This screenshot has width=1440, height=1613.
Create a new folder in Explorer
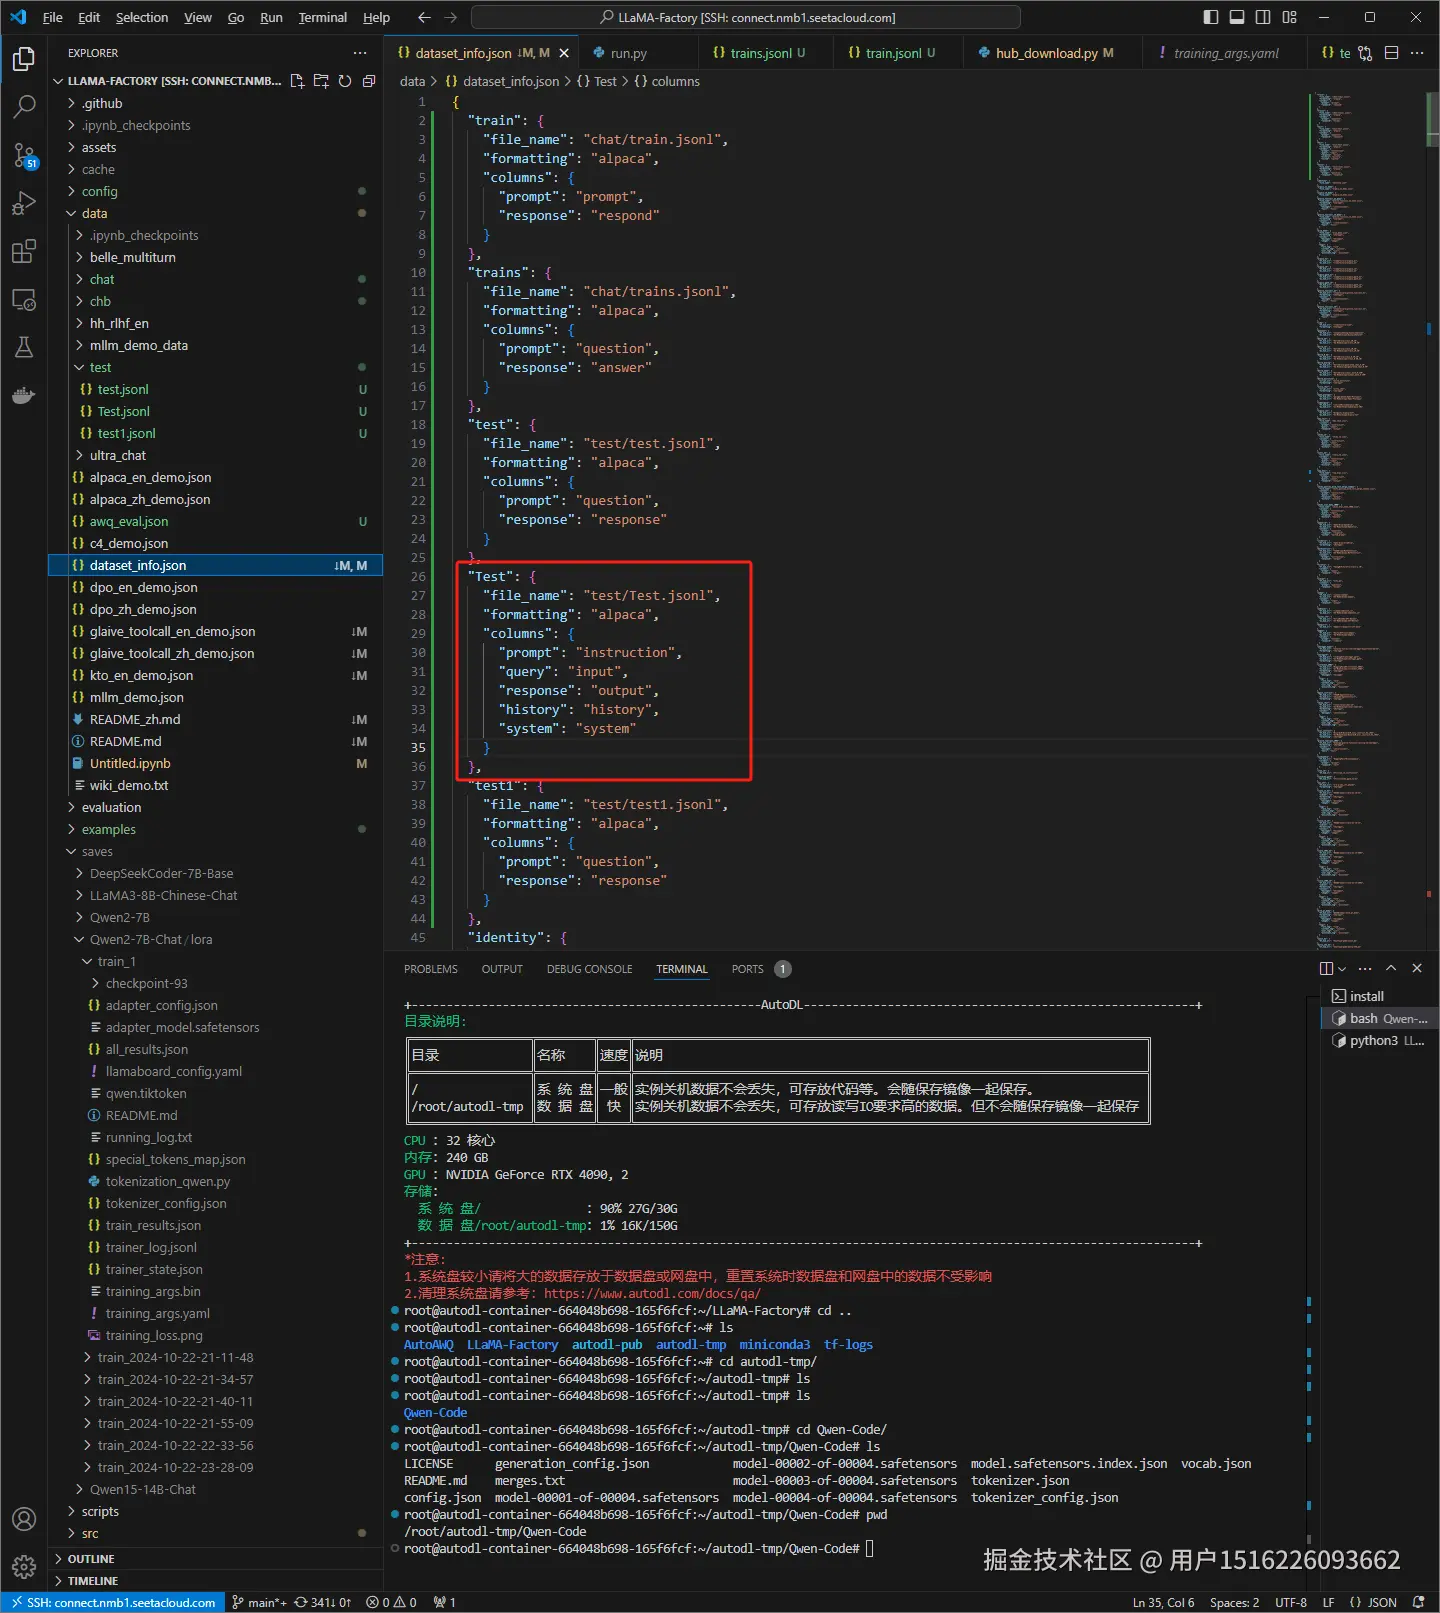tap(321, 81)
